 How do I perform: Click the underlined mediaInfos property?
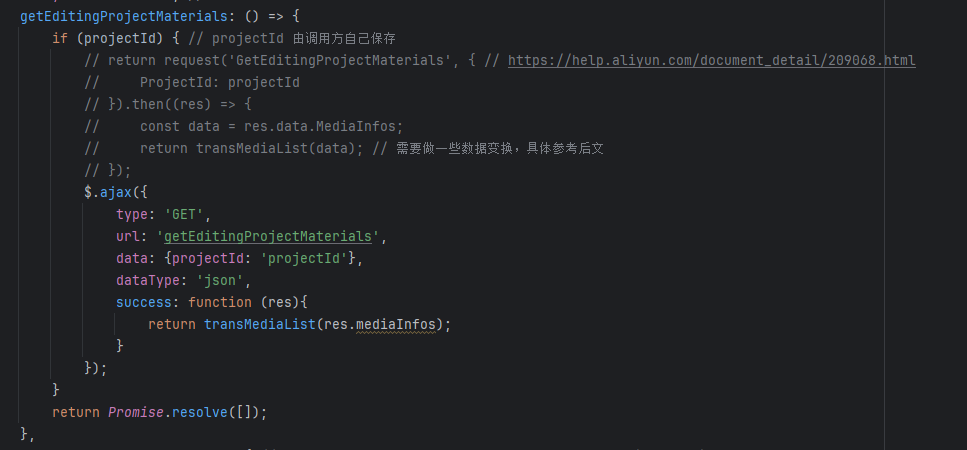(396, 324)
